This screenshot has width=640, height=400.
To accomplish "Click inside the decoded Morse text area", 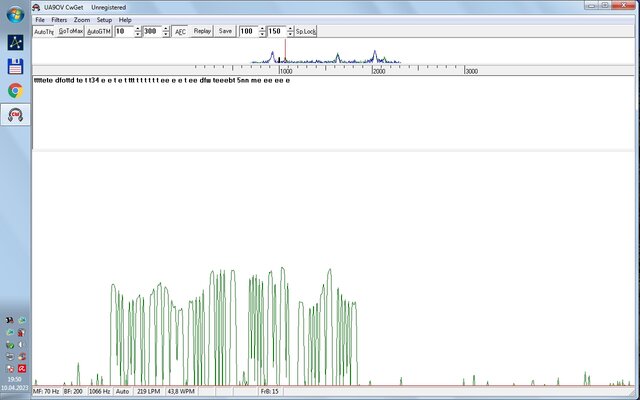I will pos(330,115).
